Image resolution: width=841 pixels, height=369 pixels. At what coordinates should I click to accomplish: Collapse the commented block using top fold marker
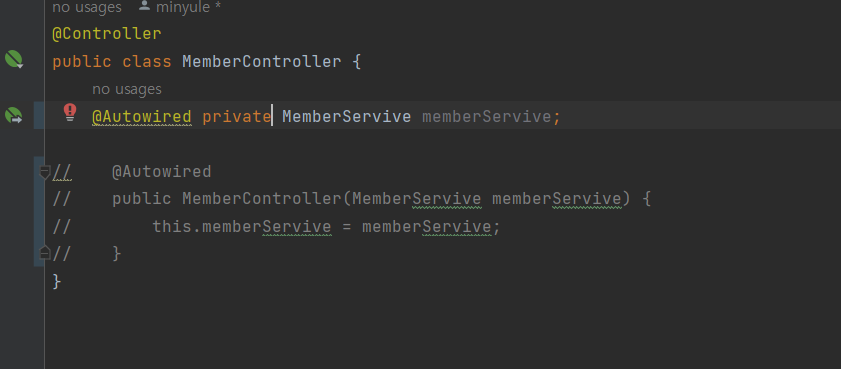(x=45, y=172)
